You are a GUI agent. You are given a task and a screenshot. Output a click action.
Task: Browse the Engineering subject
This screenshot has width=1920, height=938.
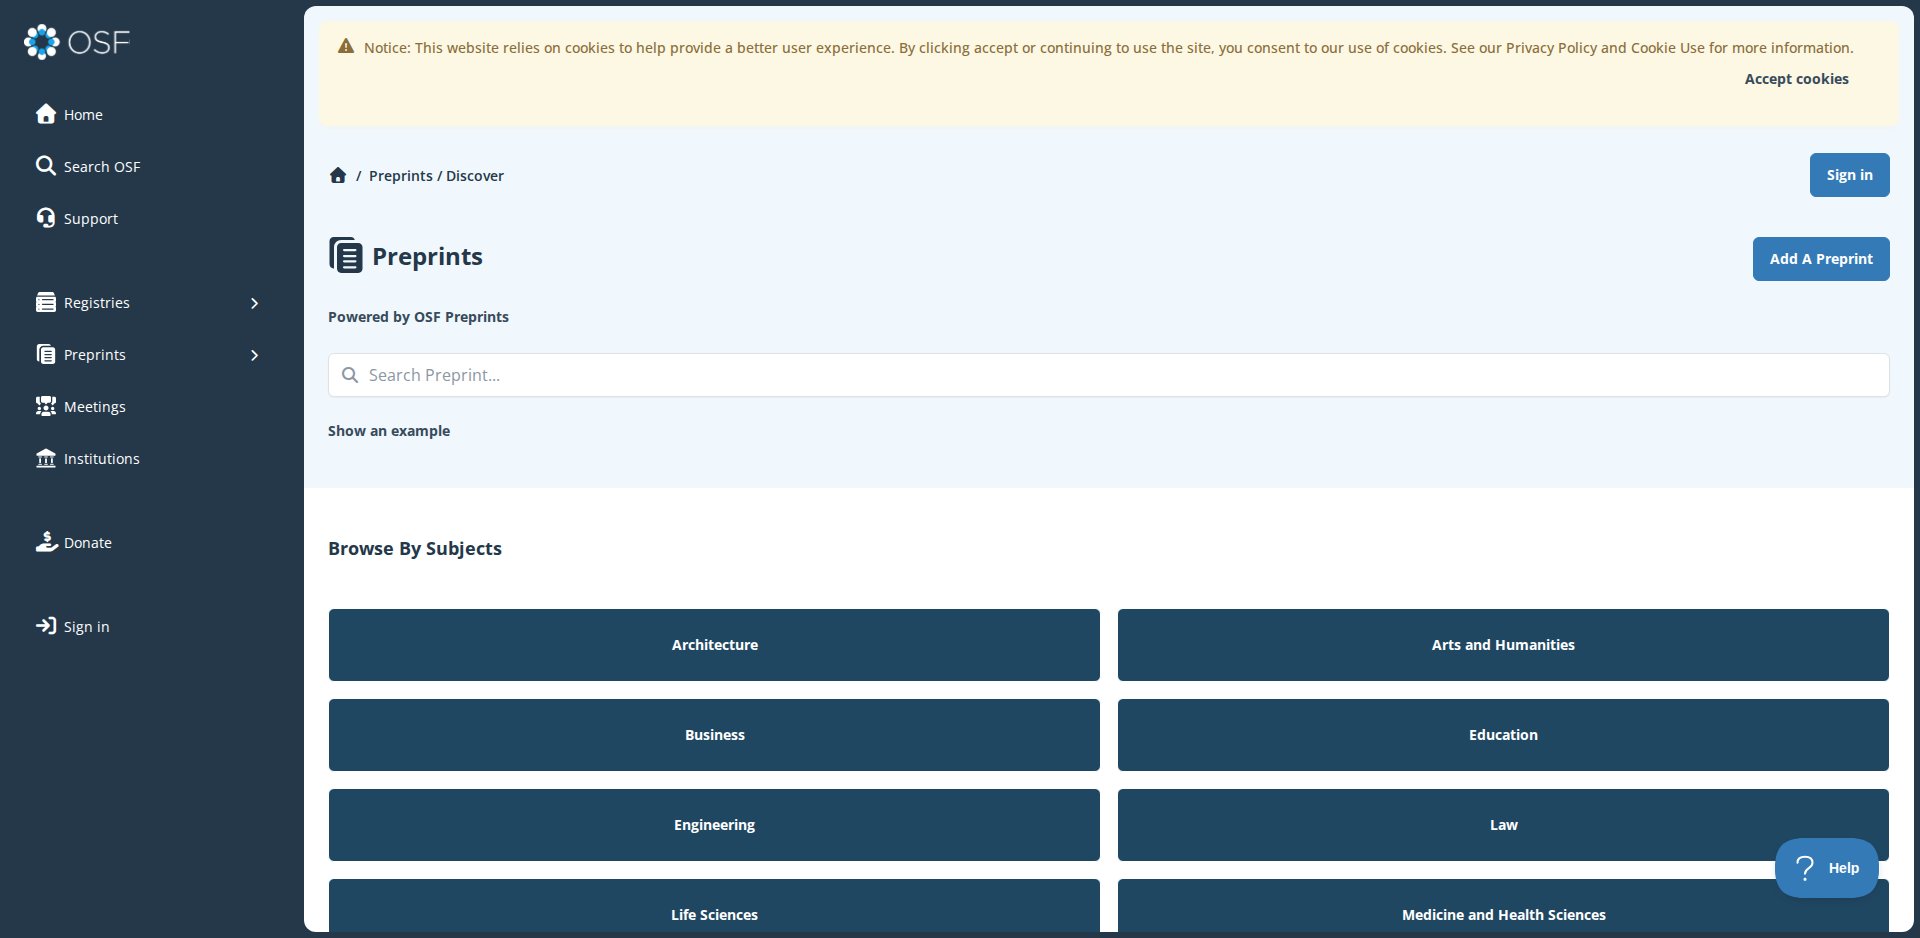click(x=714, y=825)
